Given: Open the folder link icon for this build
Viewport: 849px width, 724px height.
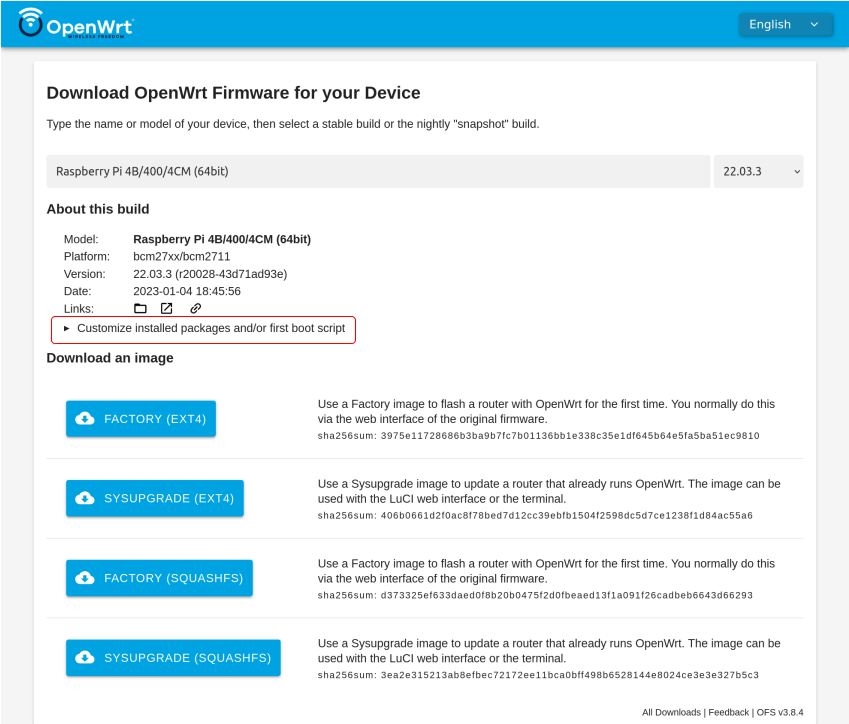Looking at the screenshot, I should point(140,309).
